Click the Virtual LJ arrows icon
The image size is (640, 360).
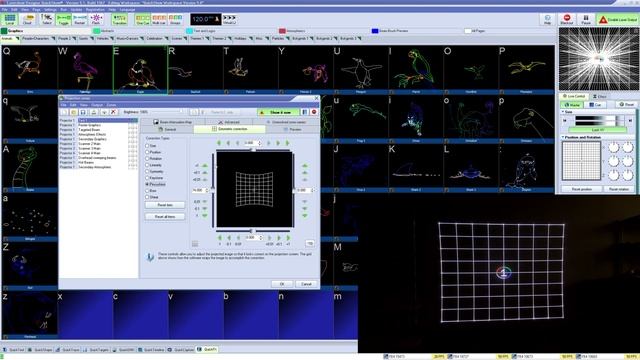229,19
